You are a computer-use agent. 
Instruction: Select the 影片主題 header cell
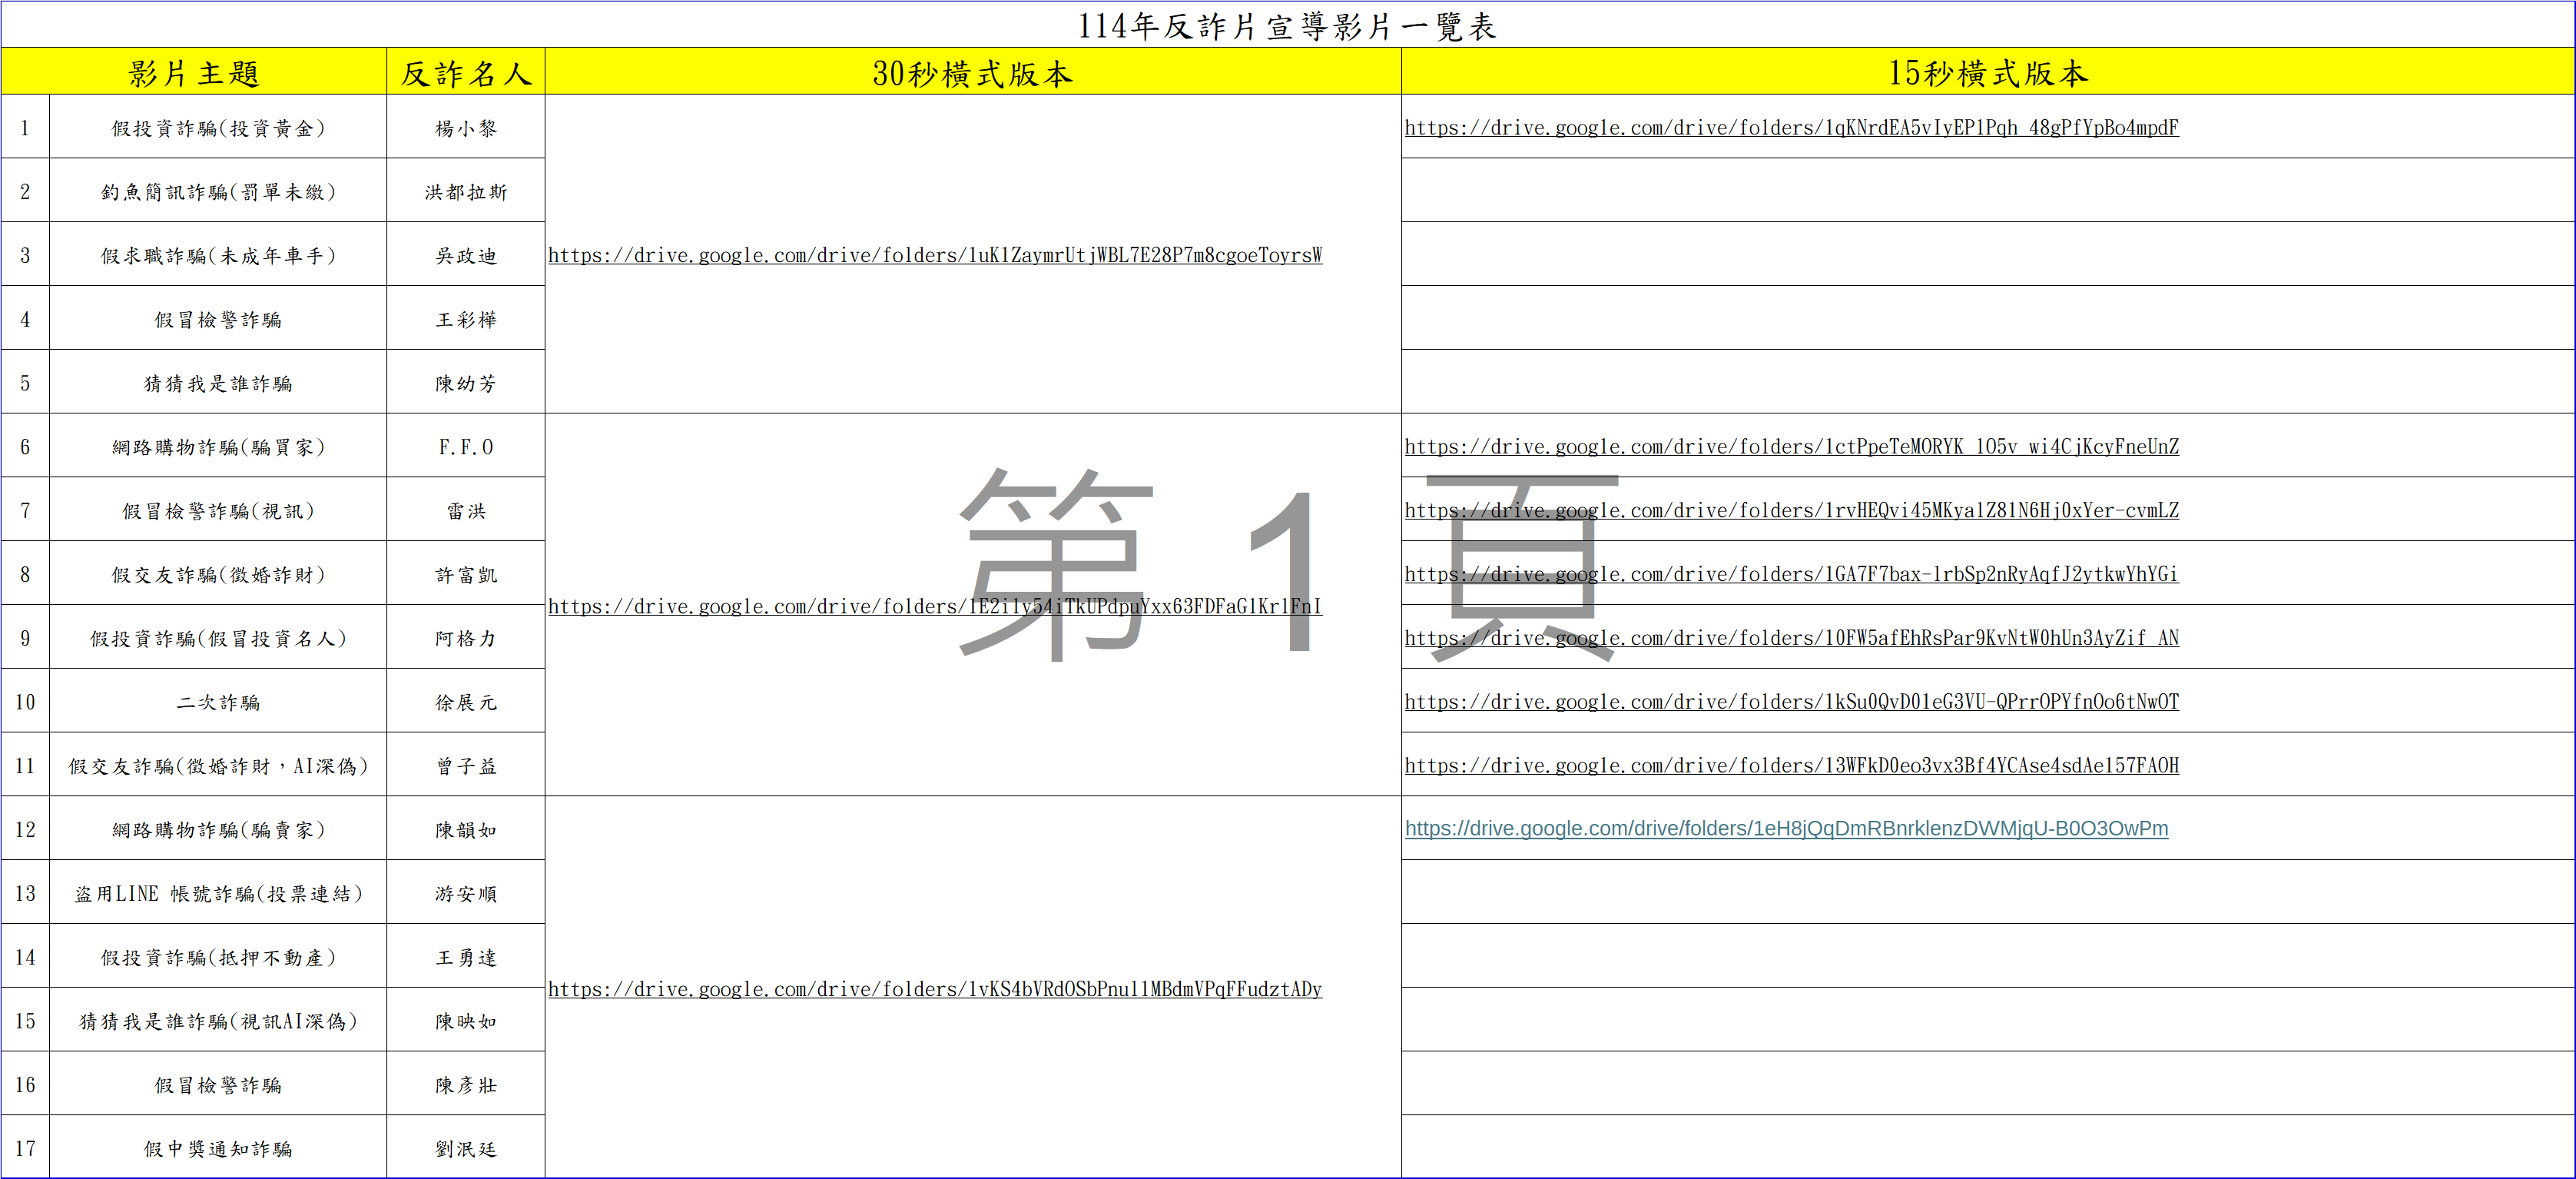pyautogui.click(x=194, y=73)
